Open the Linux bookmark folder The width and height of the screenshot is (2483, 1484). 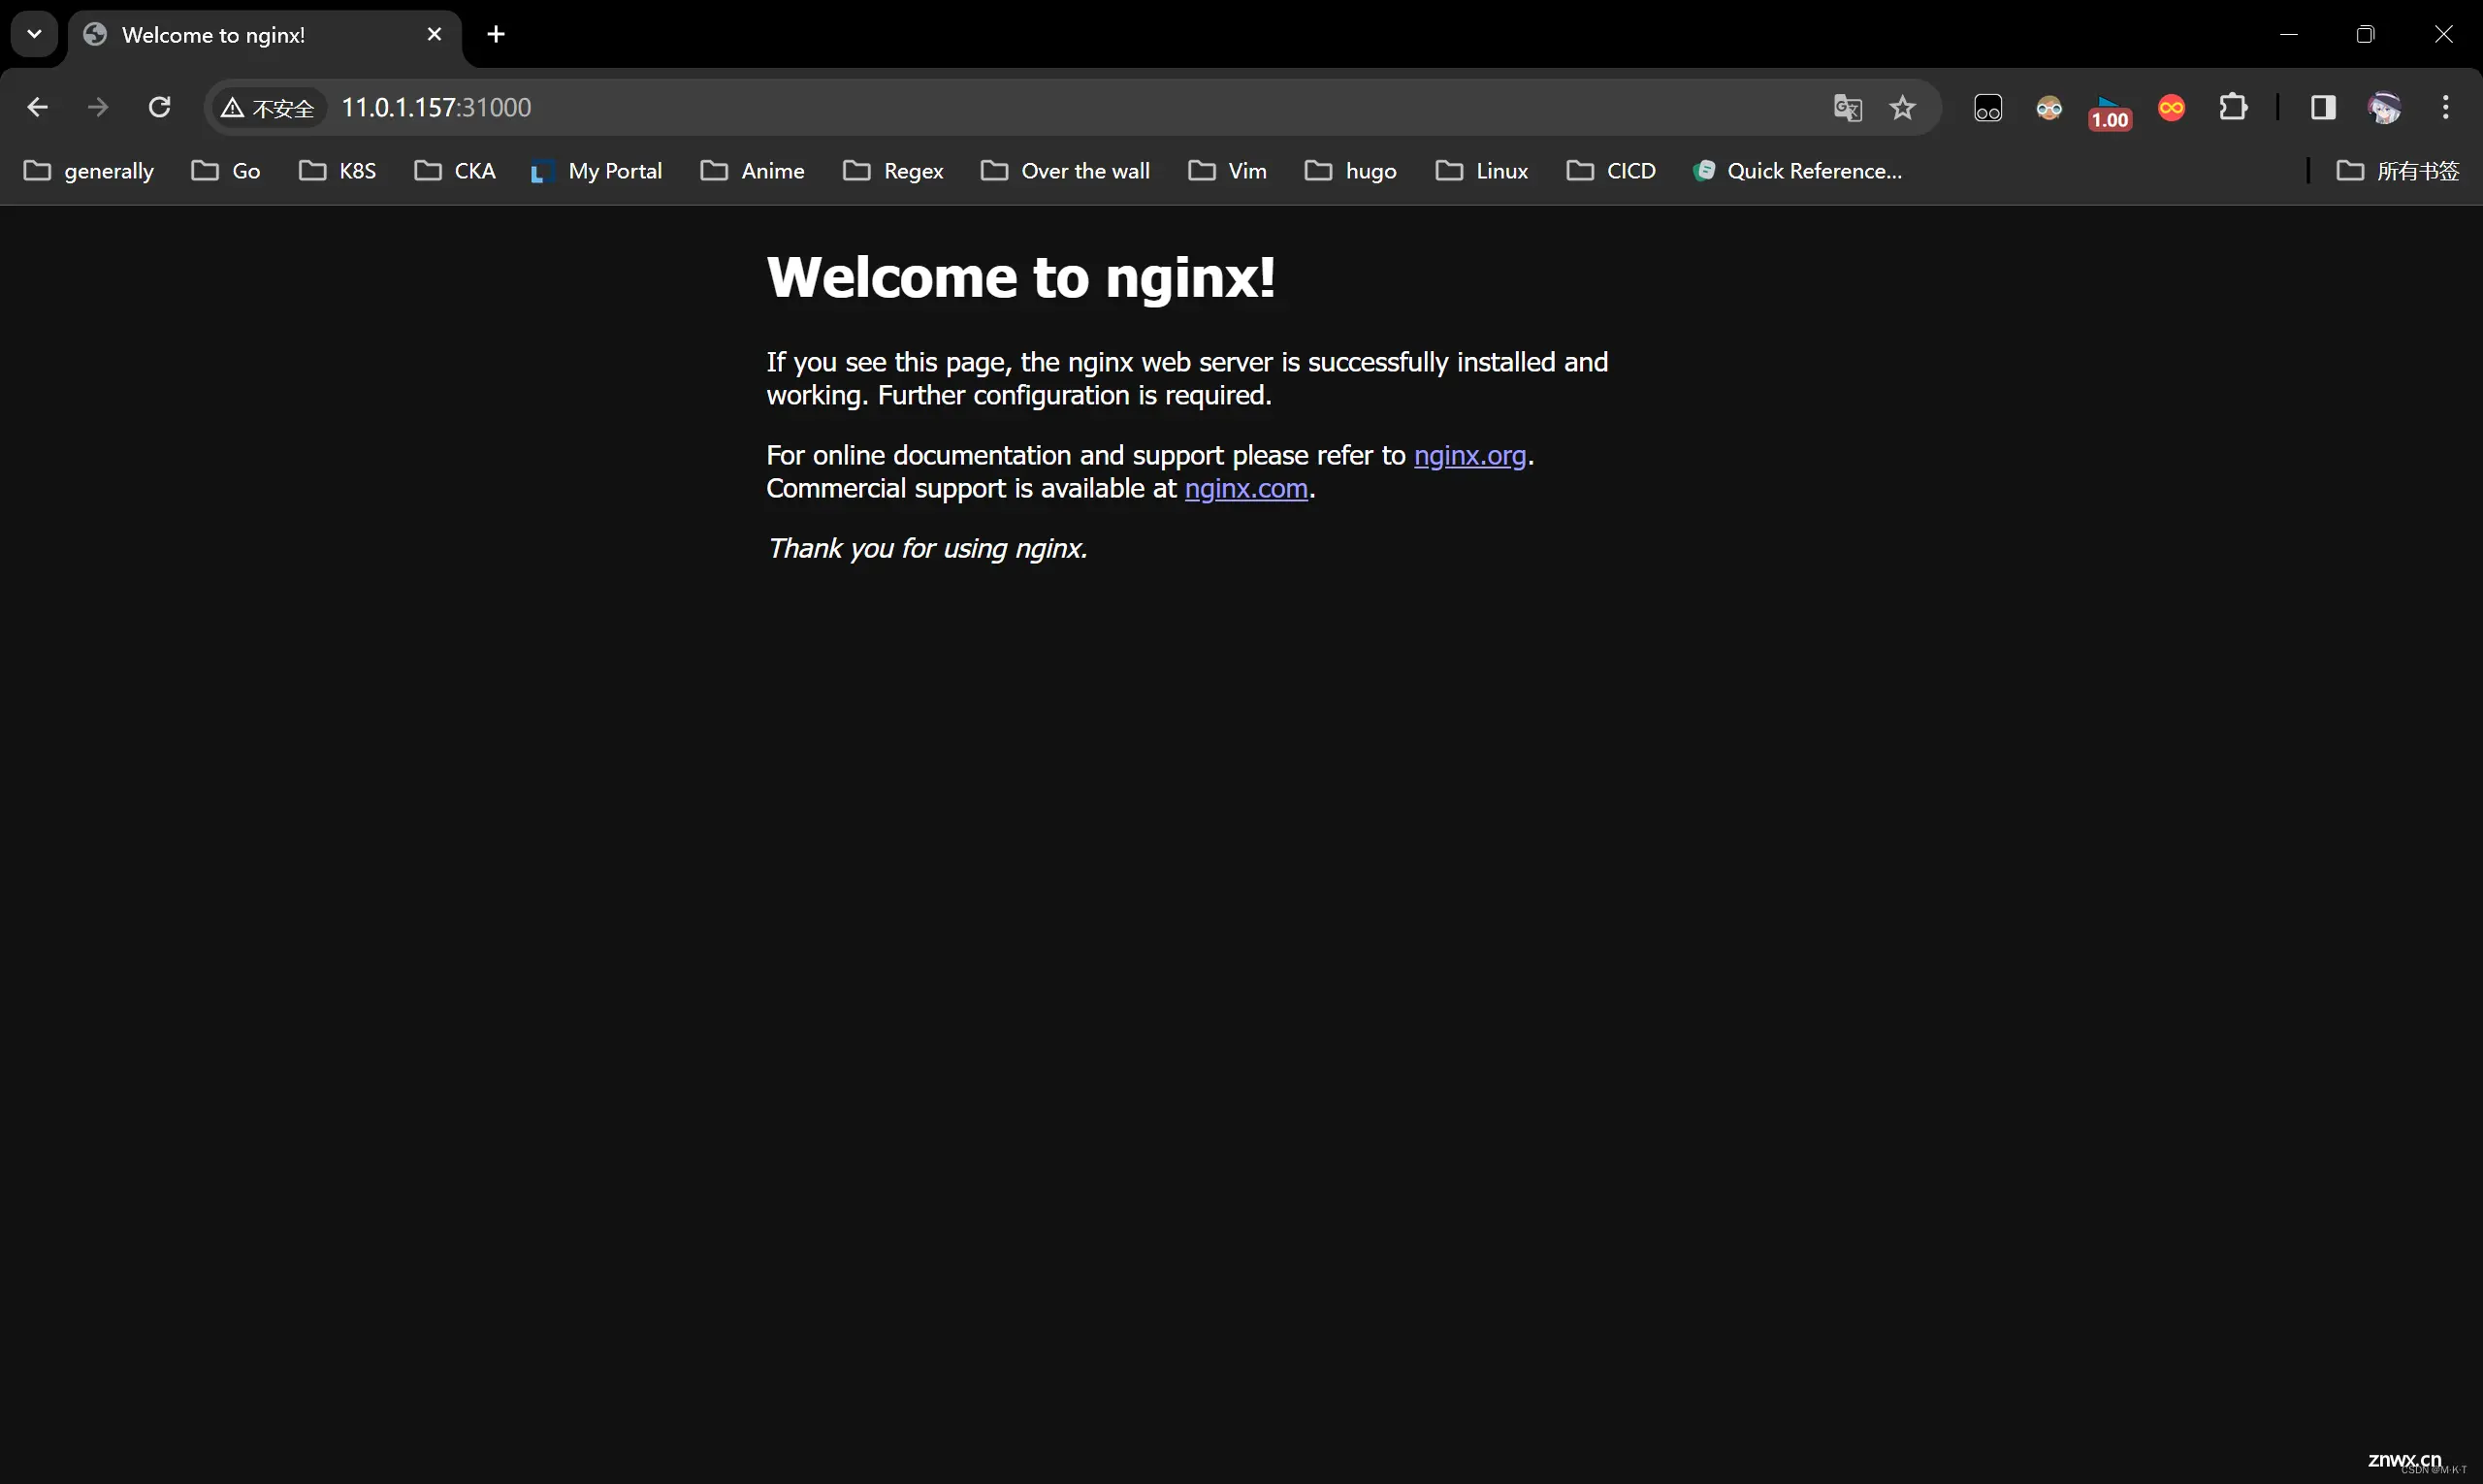pos(1482,171)
